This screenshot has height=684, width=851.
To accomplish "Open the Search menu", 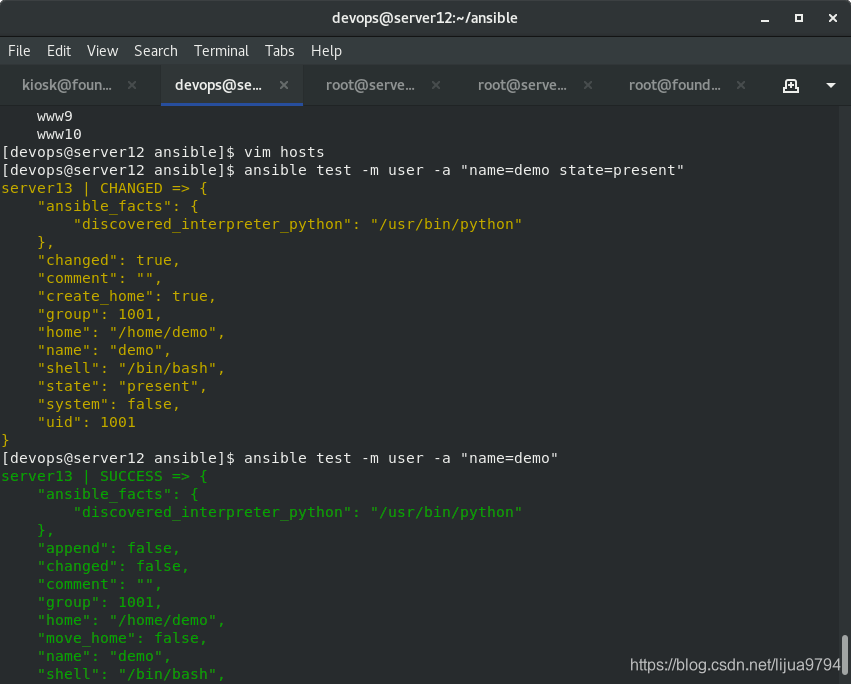I will click(x=156, y=51).
